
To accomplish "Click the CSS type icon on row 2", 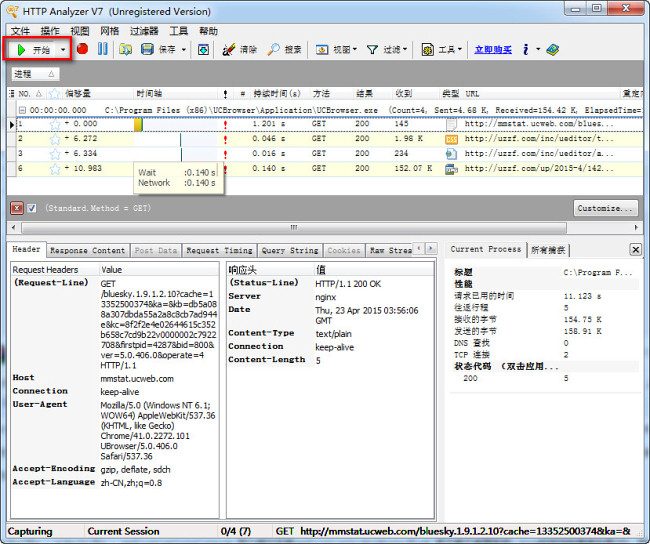I will coord(451,139).
